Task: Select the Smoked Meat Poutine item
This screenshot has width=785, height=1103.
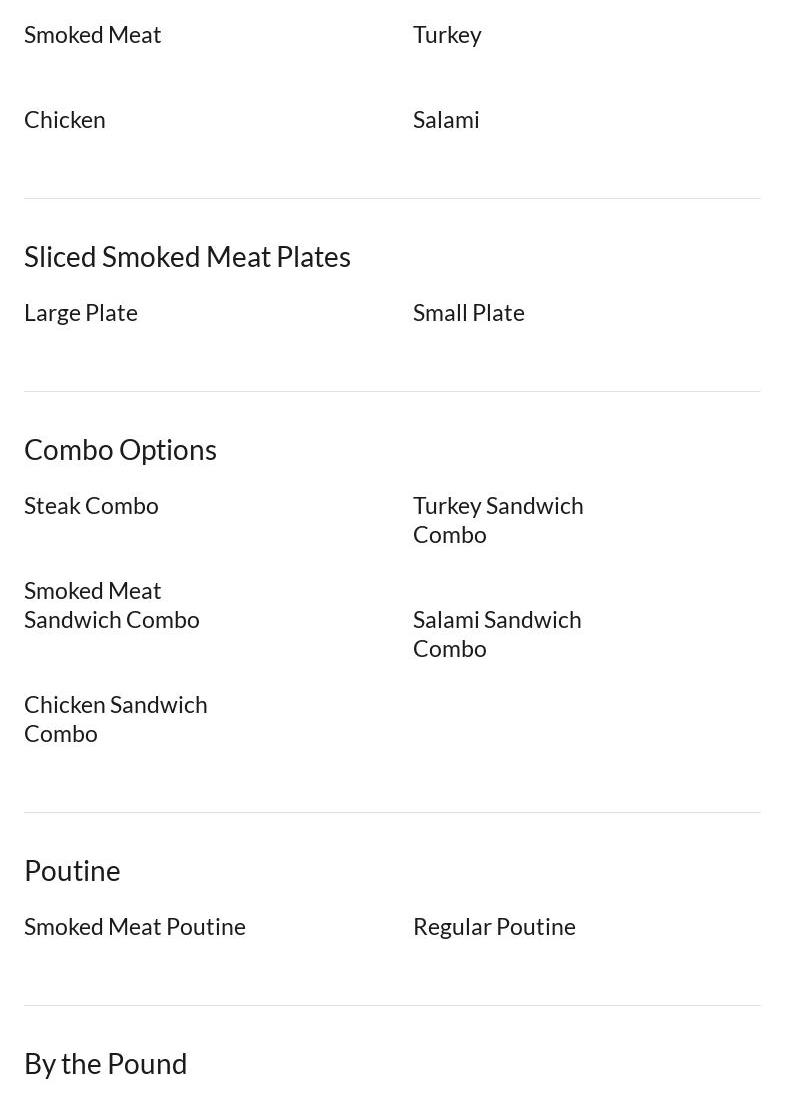Action: [x=135, y=927]
